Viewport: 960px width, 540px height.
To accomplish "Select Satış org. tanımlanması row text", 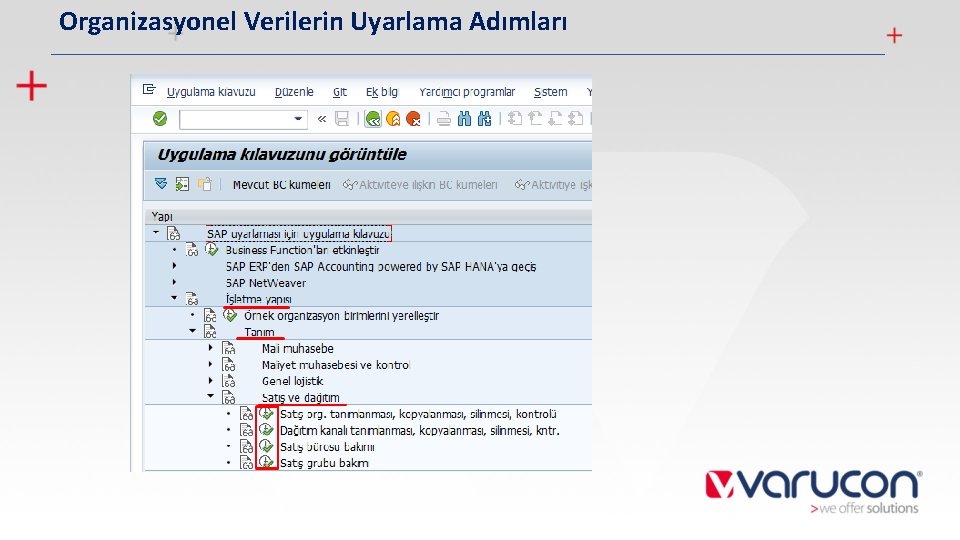I will tap(419, 414).
